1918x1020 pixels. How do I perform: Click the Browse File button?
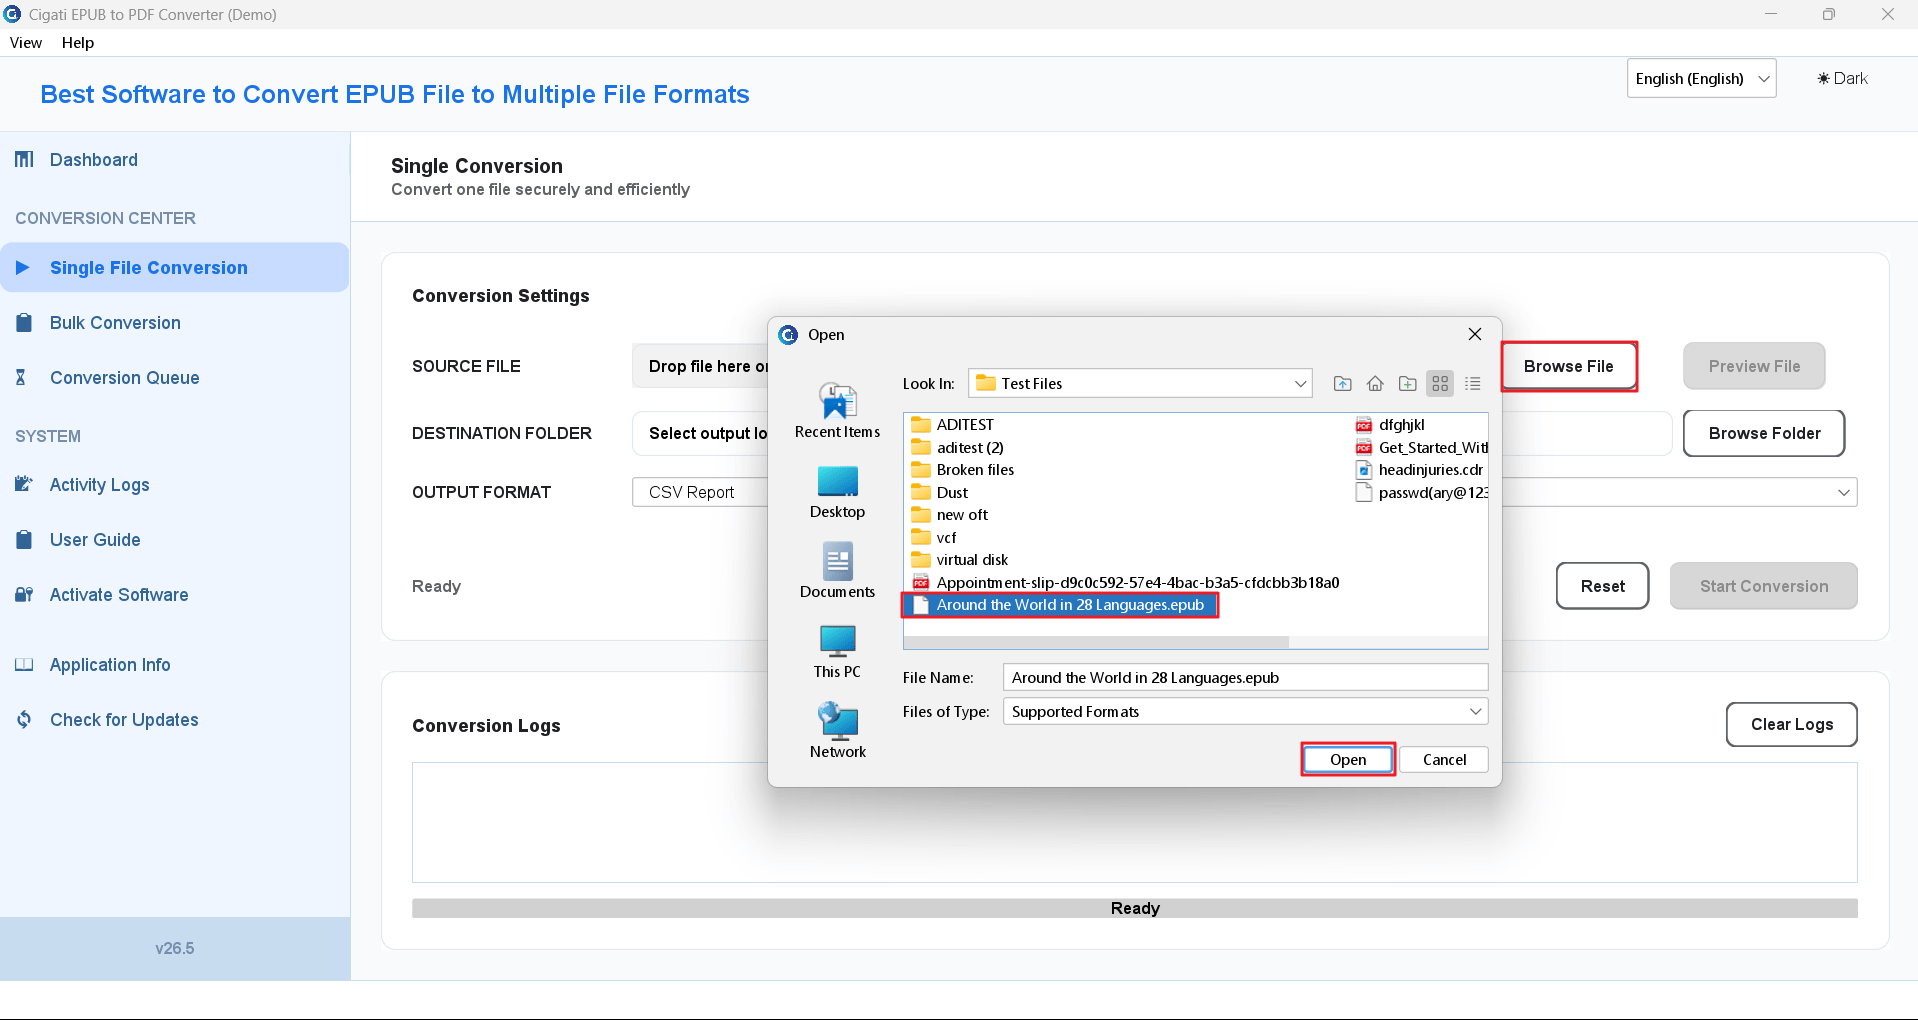tap(1568, 367)
